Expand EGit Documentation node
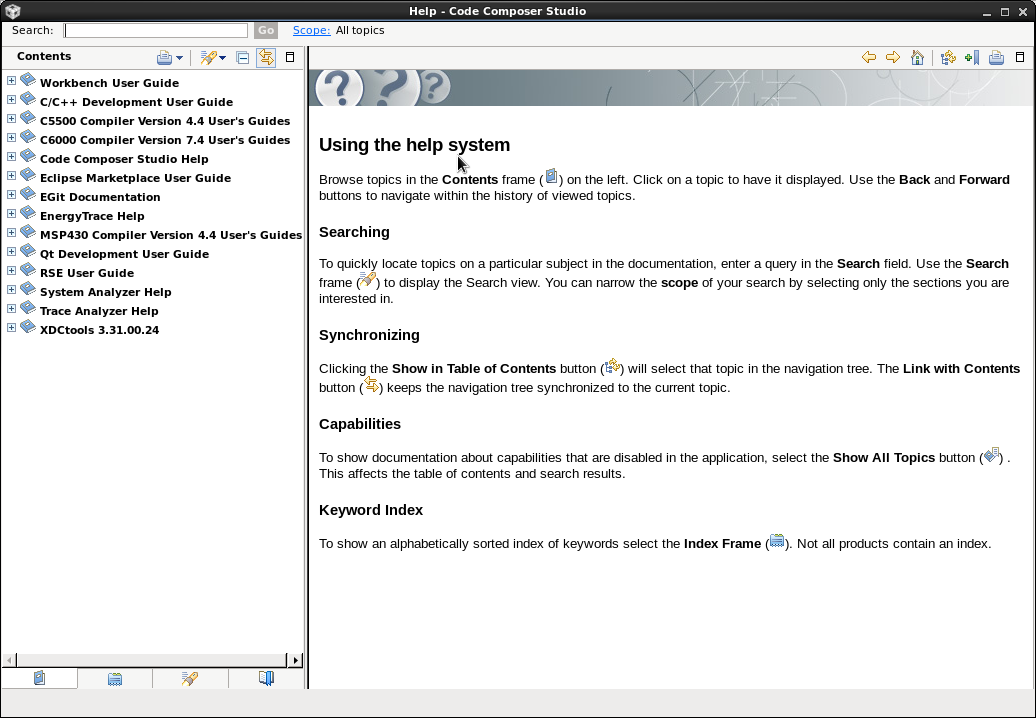 point(11,195)
